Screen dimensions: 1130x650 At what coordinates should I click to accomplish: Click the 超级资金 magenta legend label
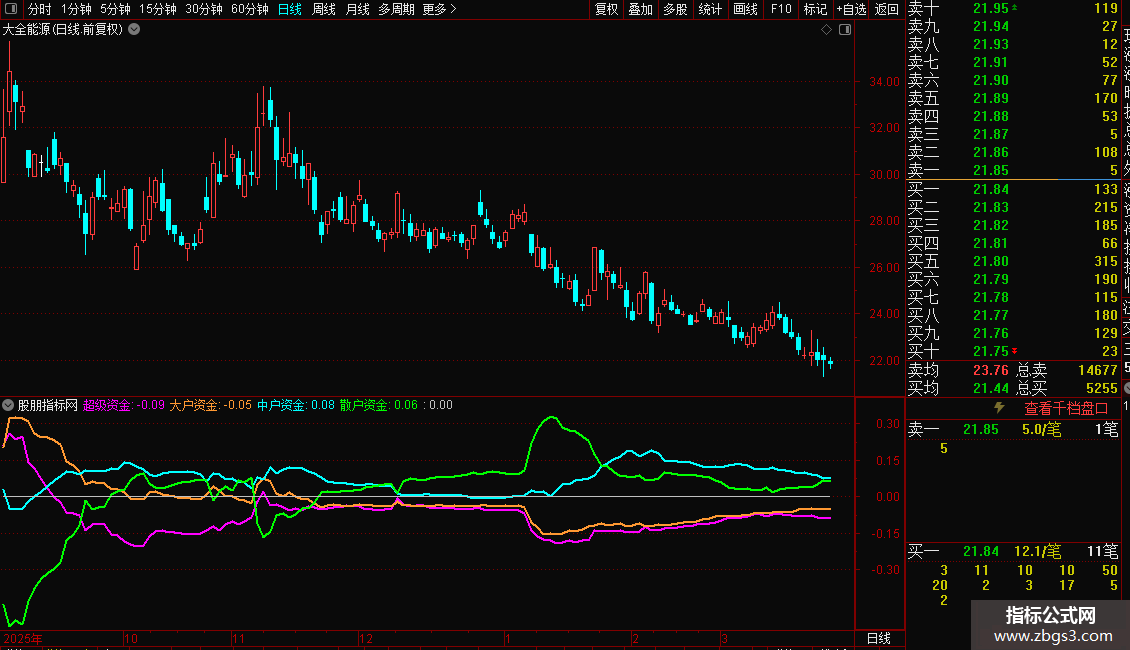(107, 405)
